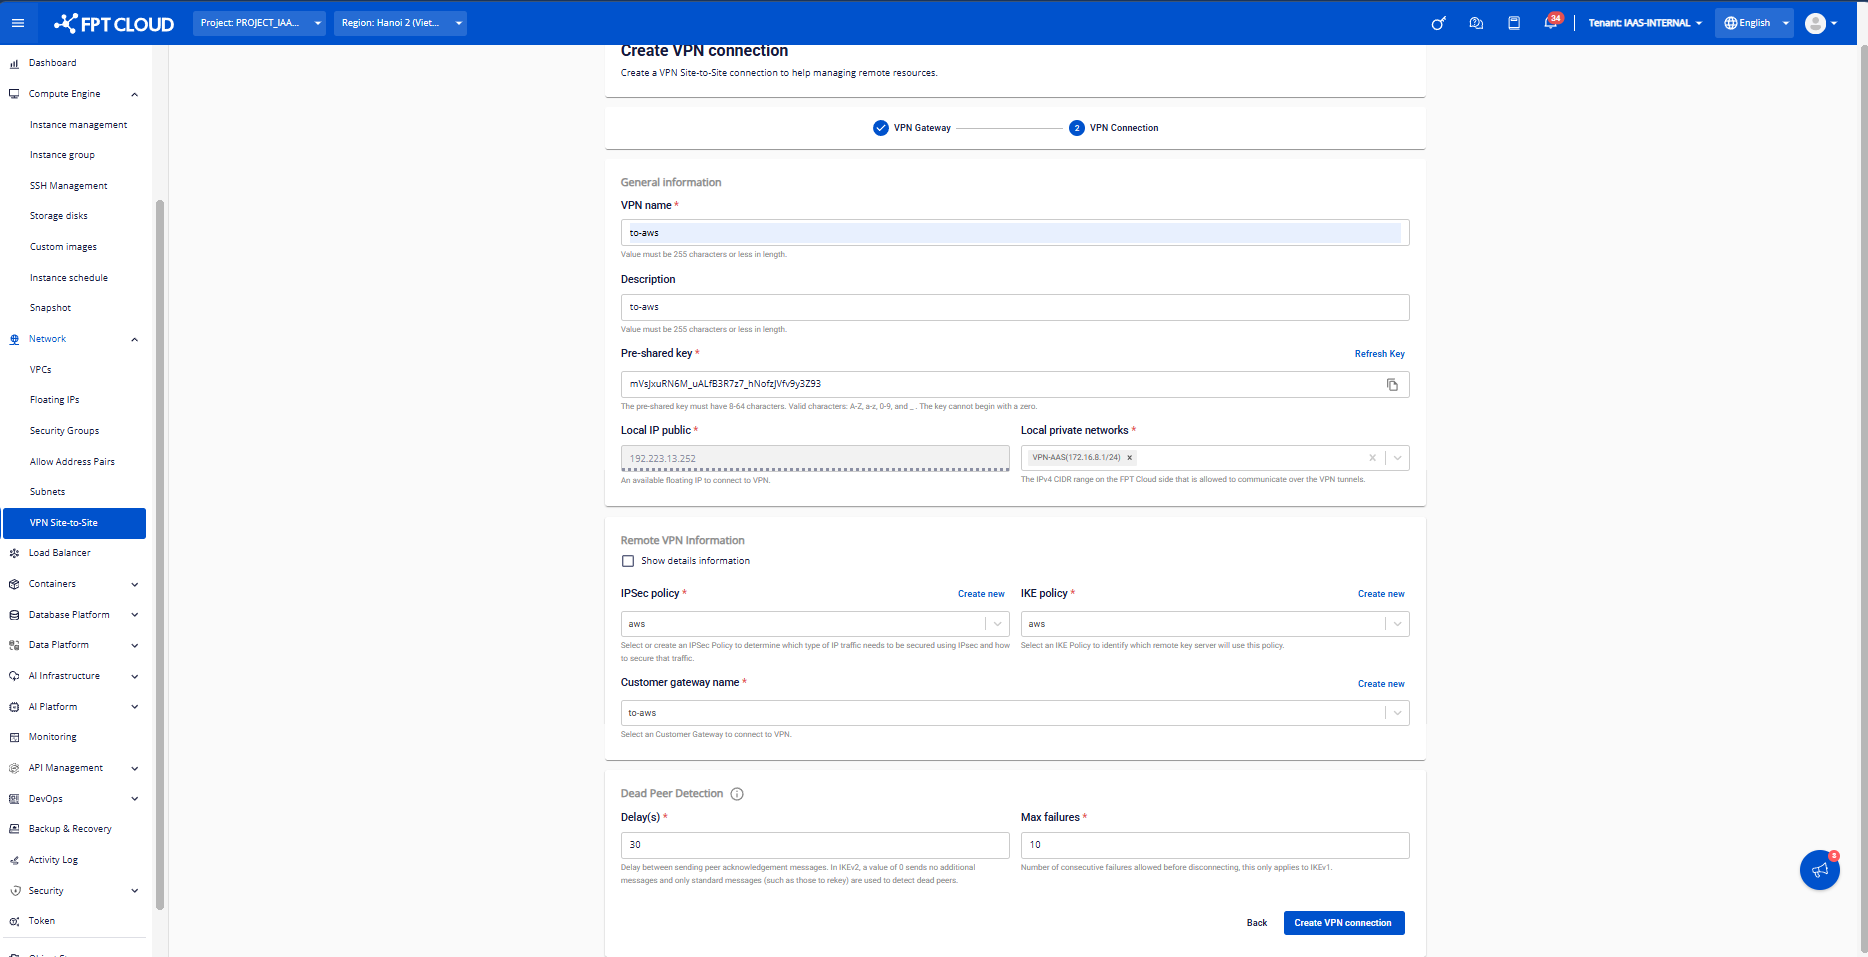1868x957 pixels.
Task: Click the hamburger menu icon
Action: pos(17,23)
